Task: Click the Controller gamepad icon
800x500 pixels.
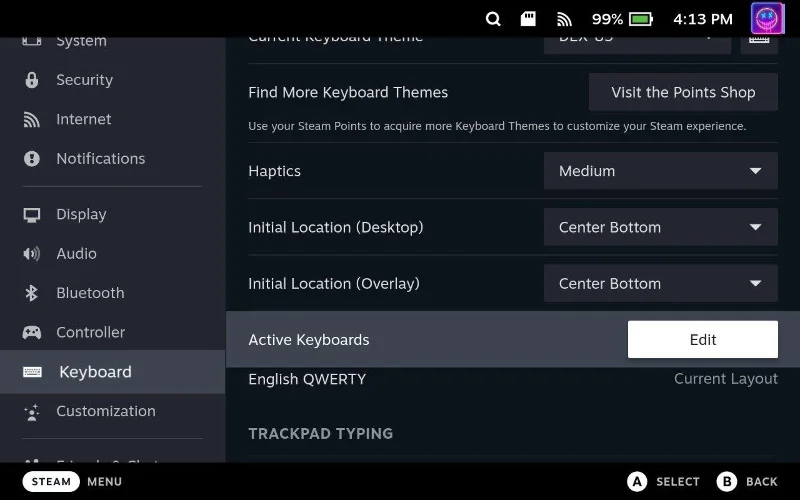Action: (x=32, y=333)
